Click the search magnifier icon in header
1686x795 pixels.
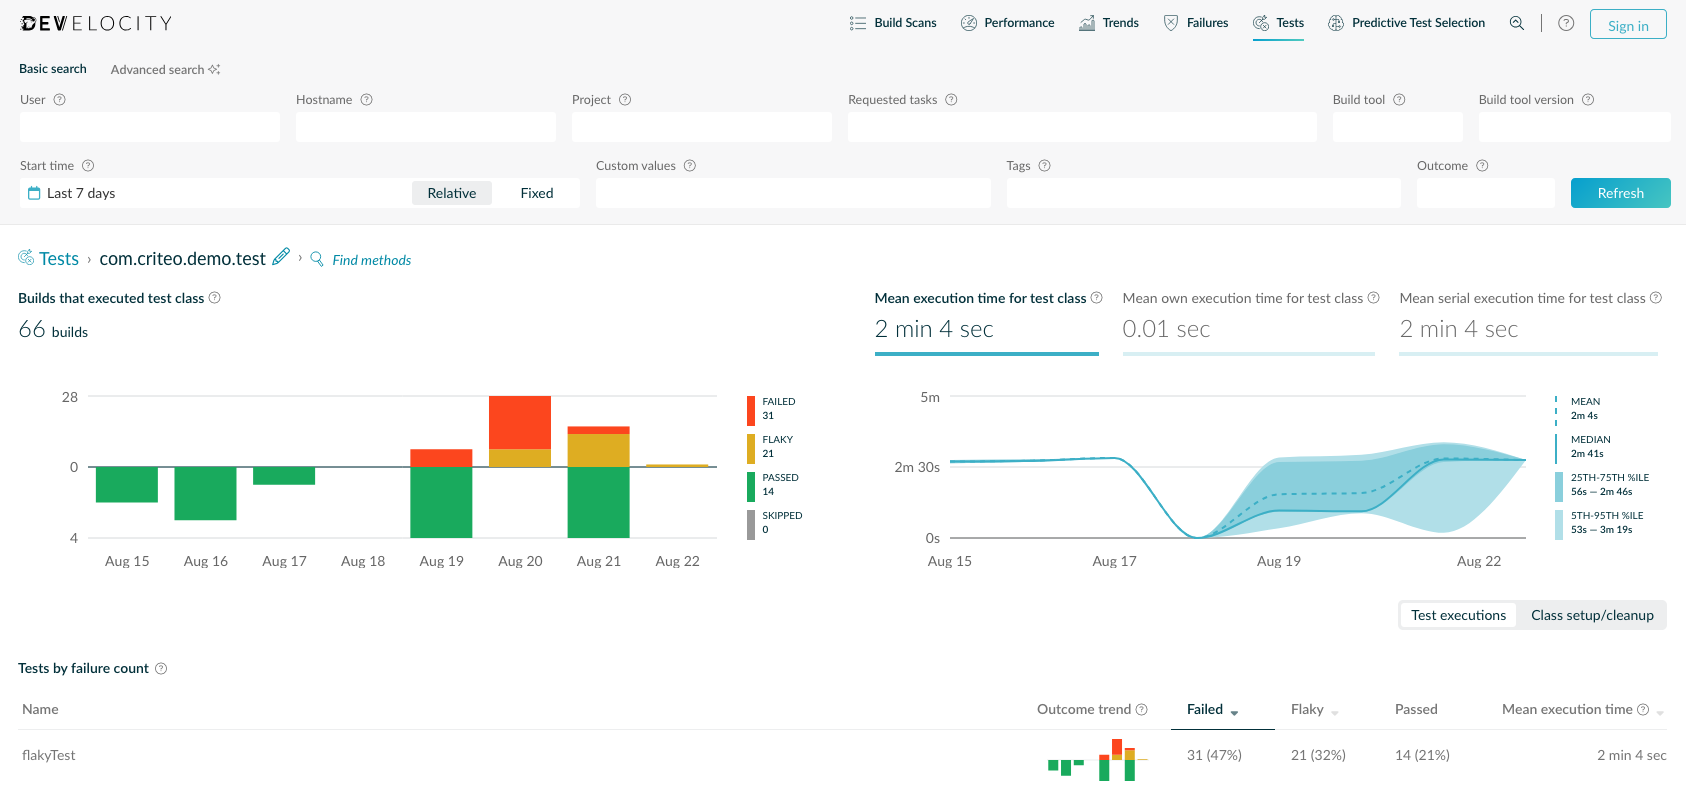pos(1517,23)
